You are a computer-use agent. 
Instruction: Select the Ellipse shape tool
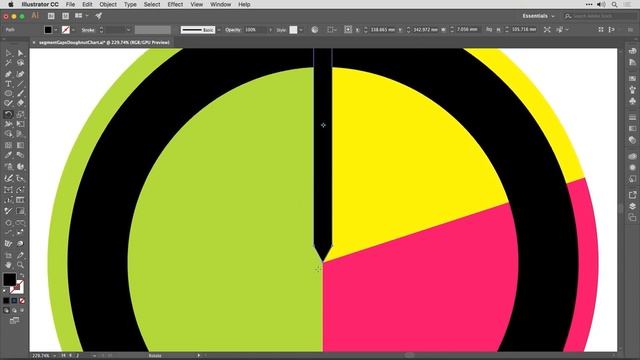(8, 93)
